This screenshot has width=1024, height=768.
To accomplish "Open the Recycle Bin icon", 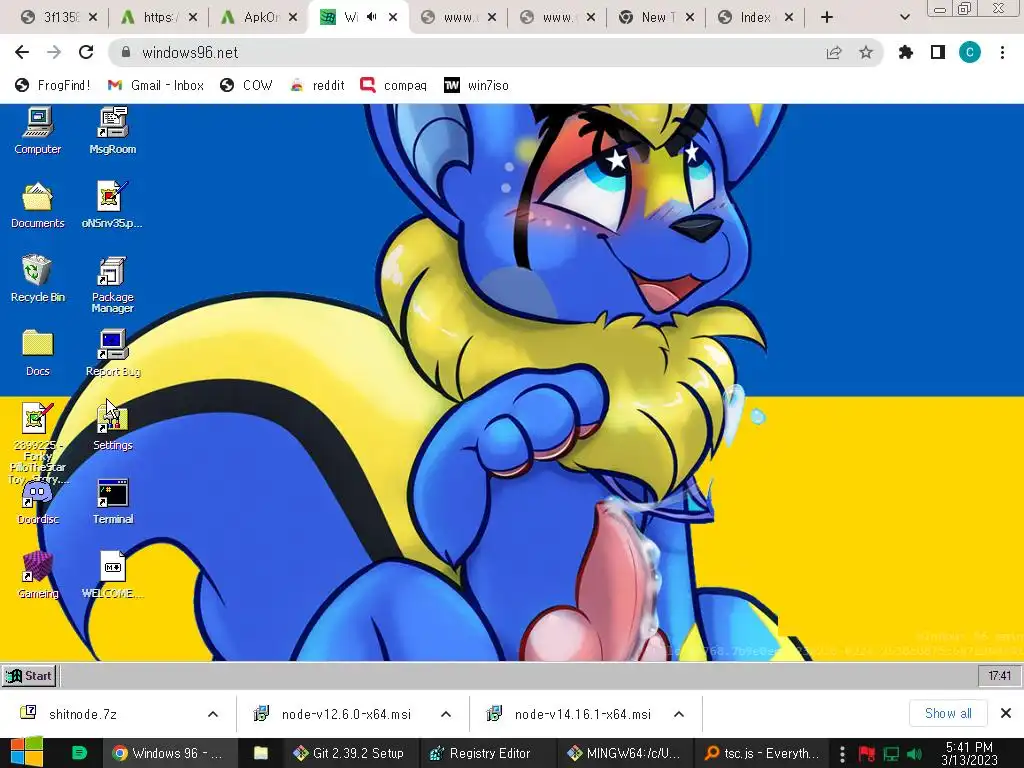I will click(37, 279).
